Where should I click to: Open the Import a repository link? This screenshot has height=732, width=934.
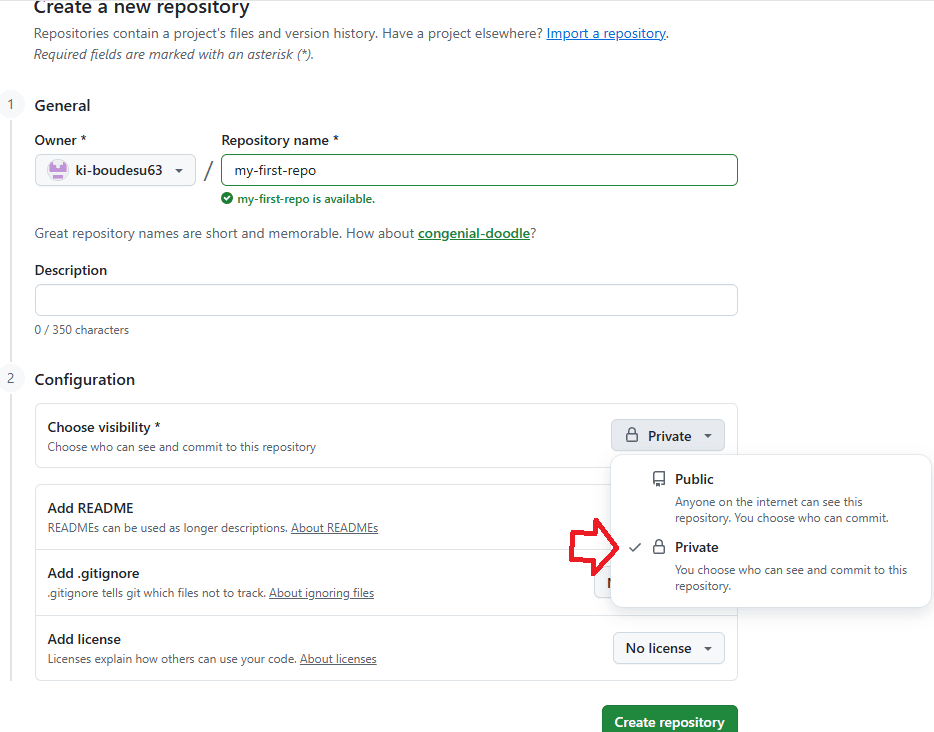(605, 33)
